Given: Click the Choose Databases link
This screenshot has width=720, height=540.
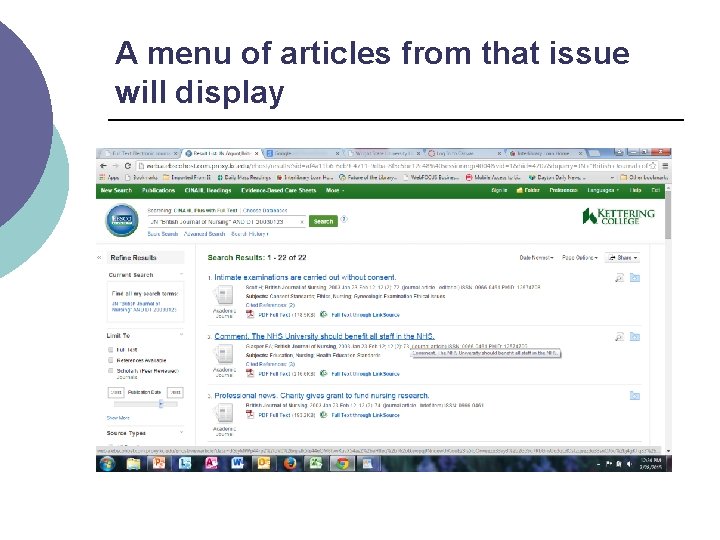Looking at the screenshot, I should coord(265,210).
